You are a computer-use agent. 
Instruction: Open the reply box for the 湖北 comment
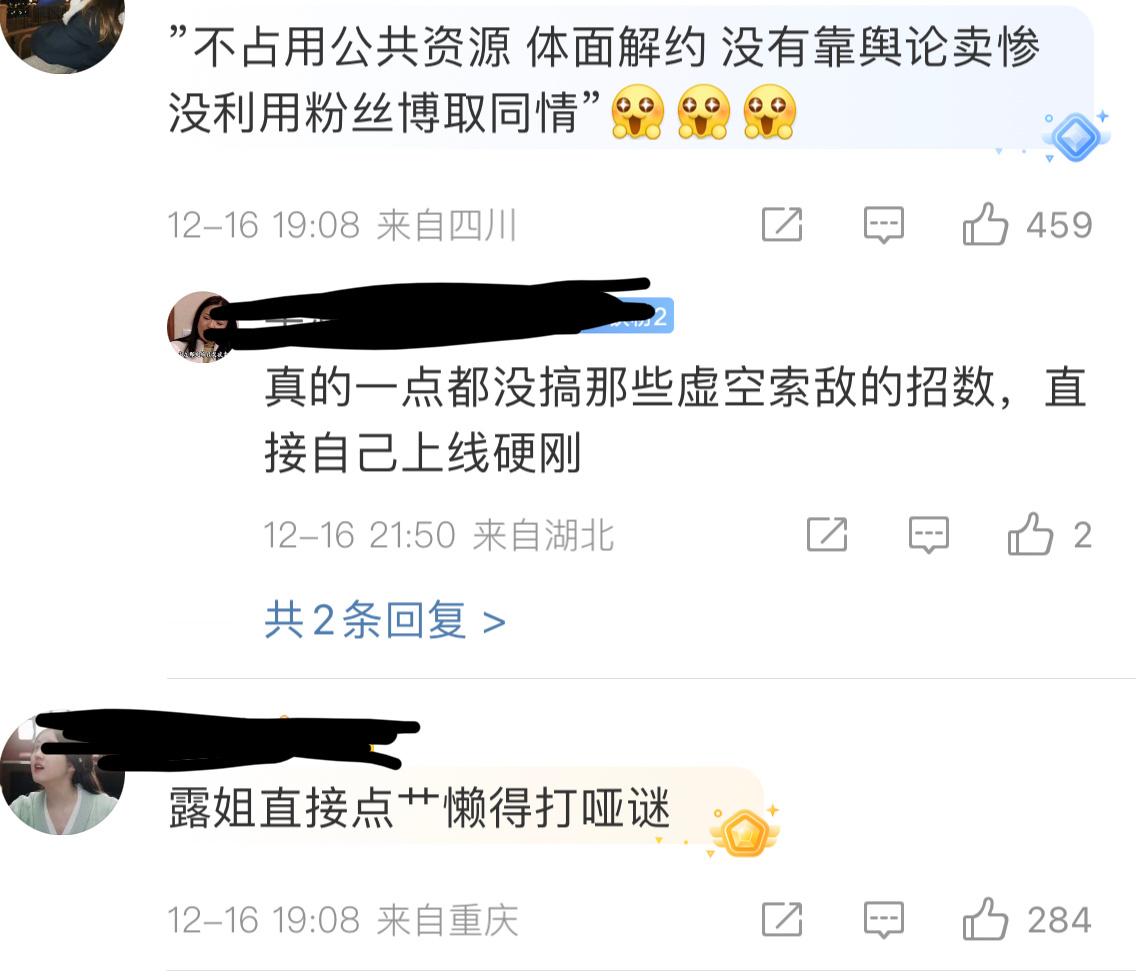(928, 535)
